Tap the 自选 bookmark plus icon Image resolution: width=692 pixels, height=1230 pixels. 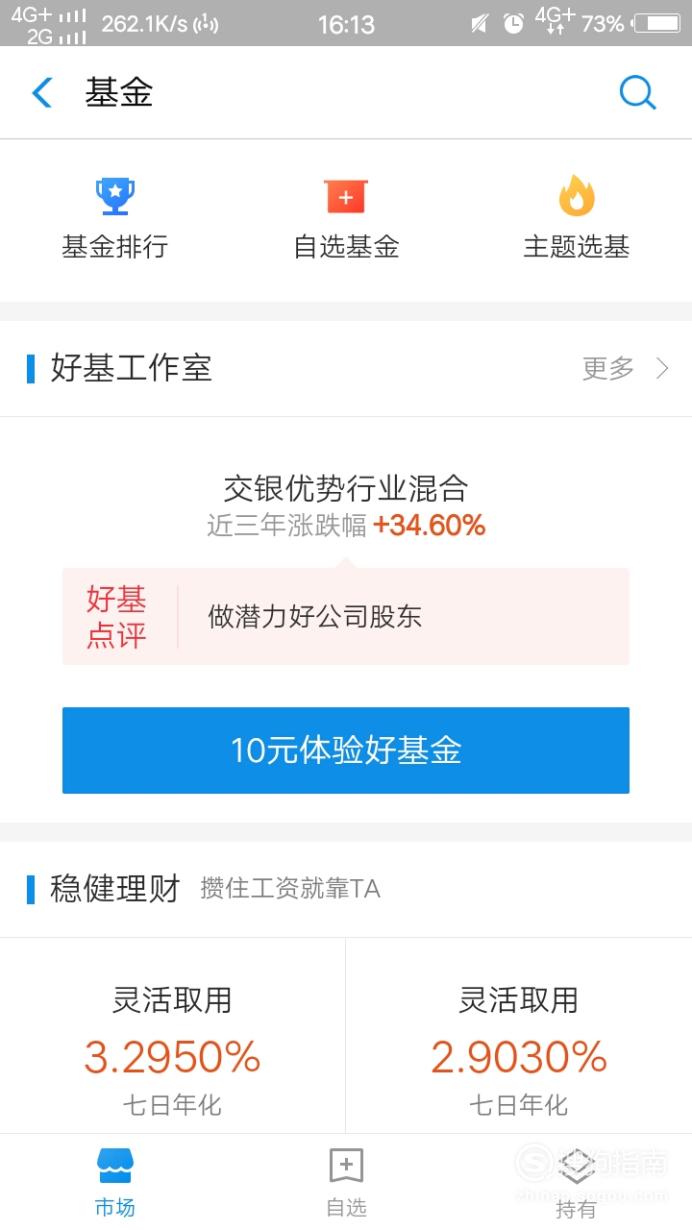[x=346, y=1165]
